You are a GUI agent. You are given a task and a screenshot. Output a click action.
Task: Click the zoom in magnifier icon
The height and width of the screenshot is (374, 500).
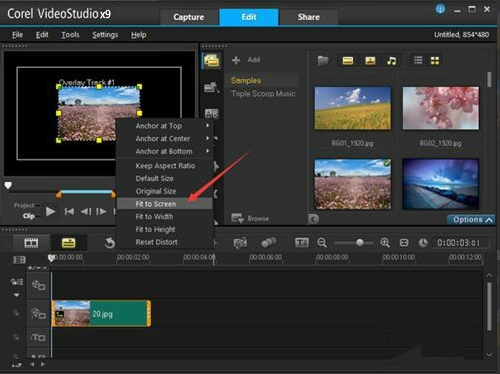pyautogui.click(x=385, y=243)
